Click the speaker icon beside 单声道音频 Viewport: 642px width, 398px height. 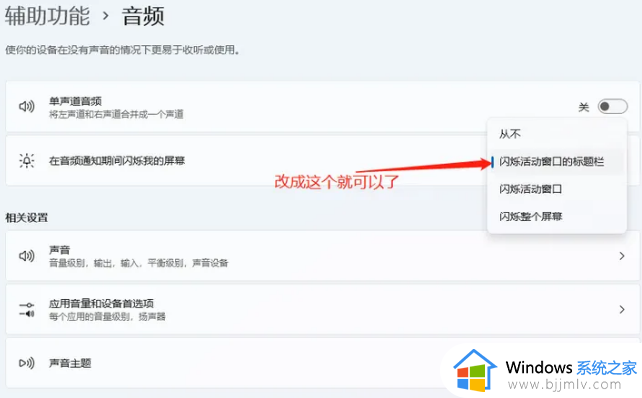[27, 107]
